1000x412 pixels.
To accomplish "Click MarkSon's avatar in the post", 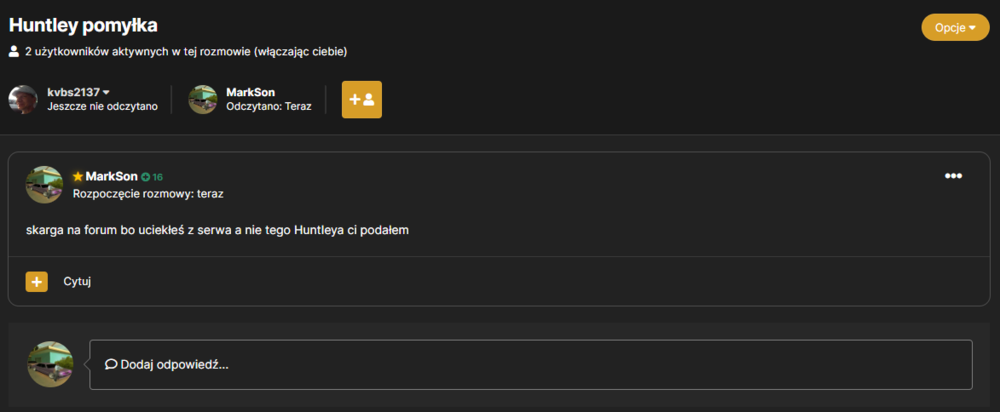I will (44, 185).
